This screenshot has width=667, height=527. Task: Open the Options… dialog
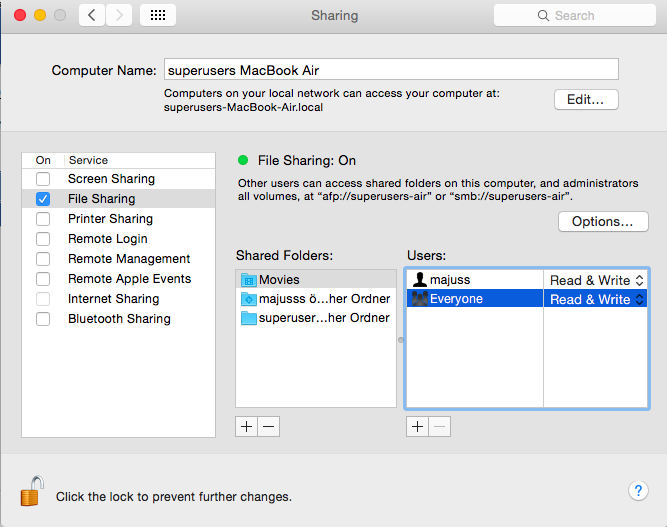click(x=603, y=222)
